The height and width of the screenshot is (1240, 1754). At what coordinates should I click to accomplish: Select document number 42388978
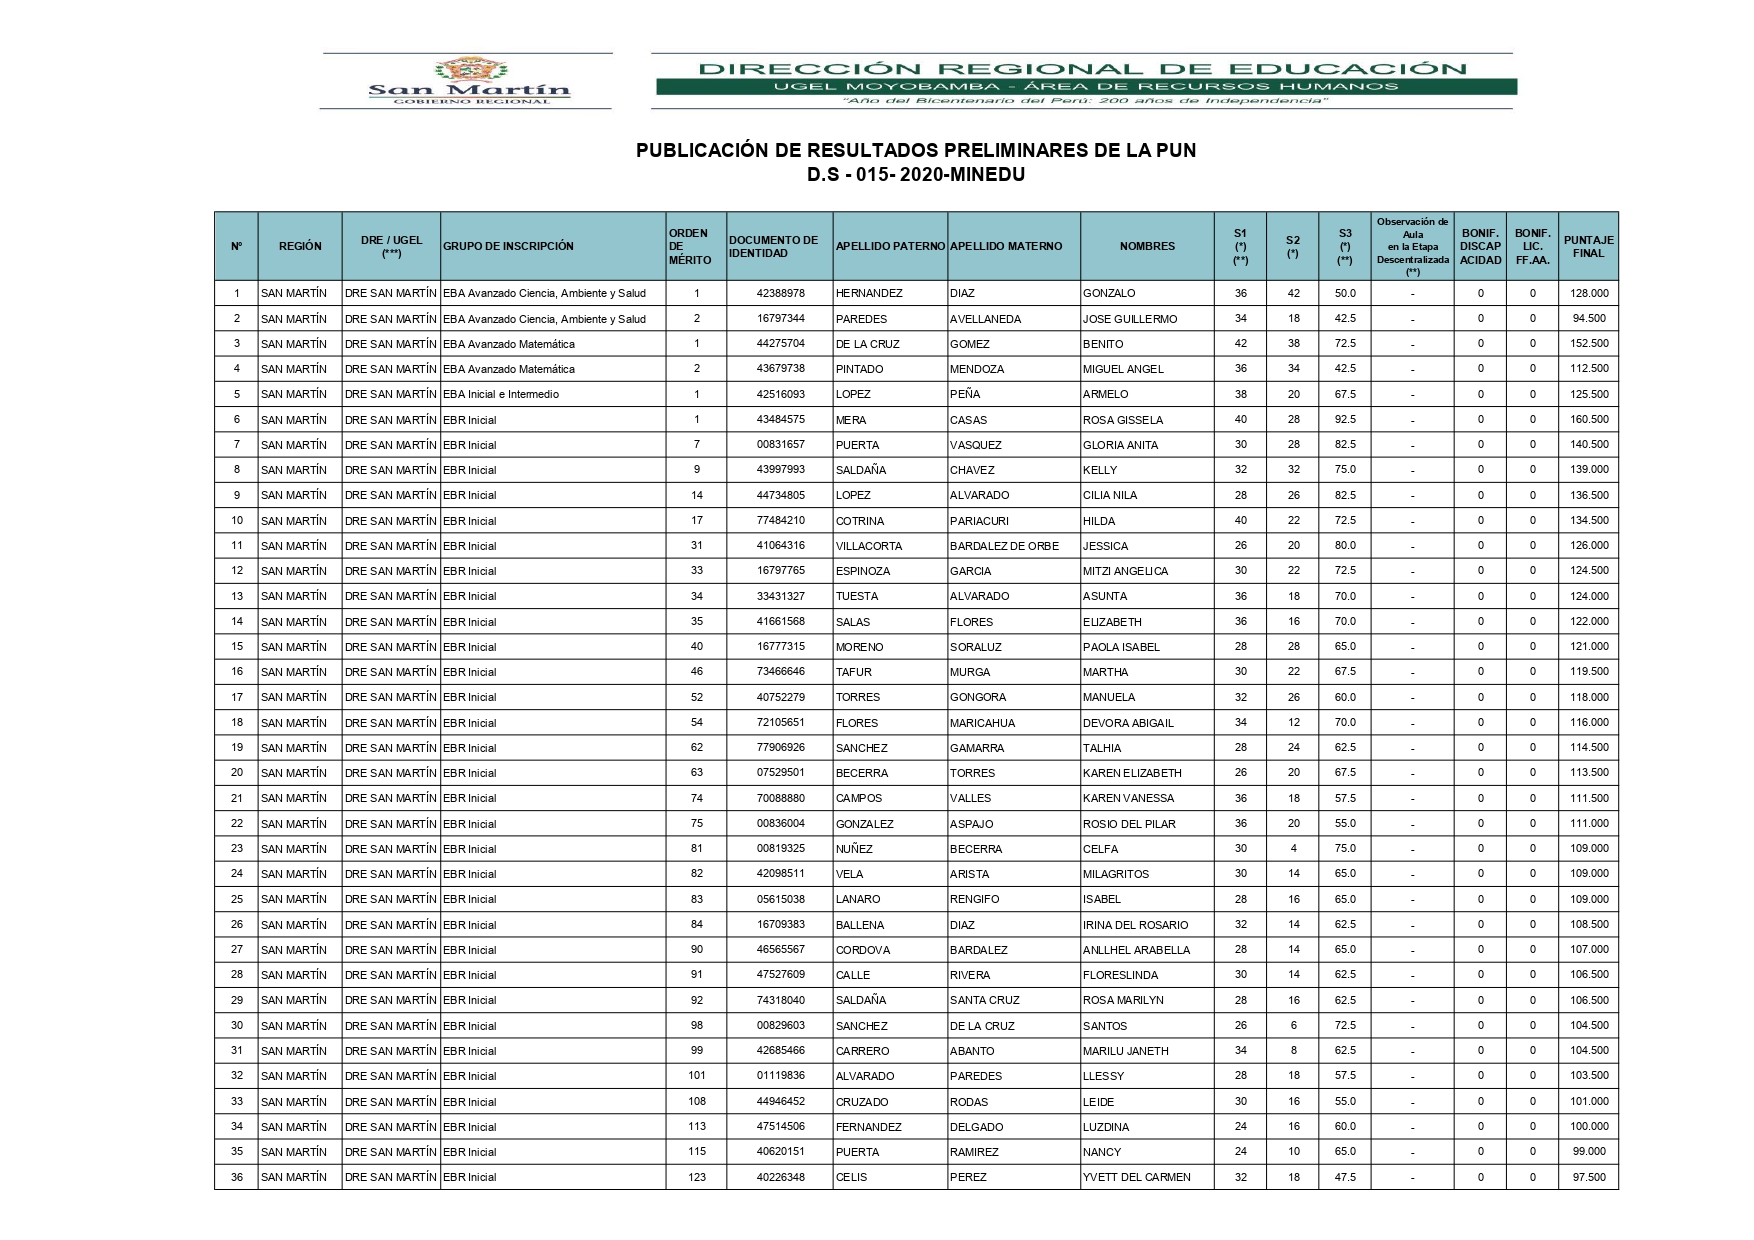(x=780, y=293)
